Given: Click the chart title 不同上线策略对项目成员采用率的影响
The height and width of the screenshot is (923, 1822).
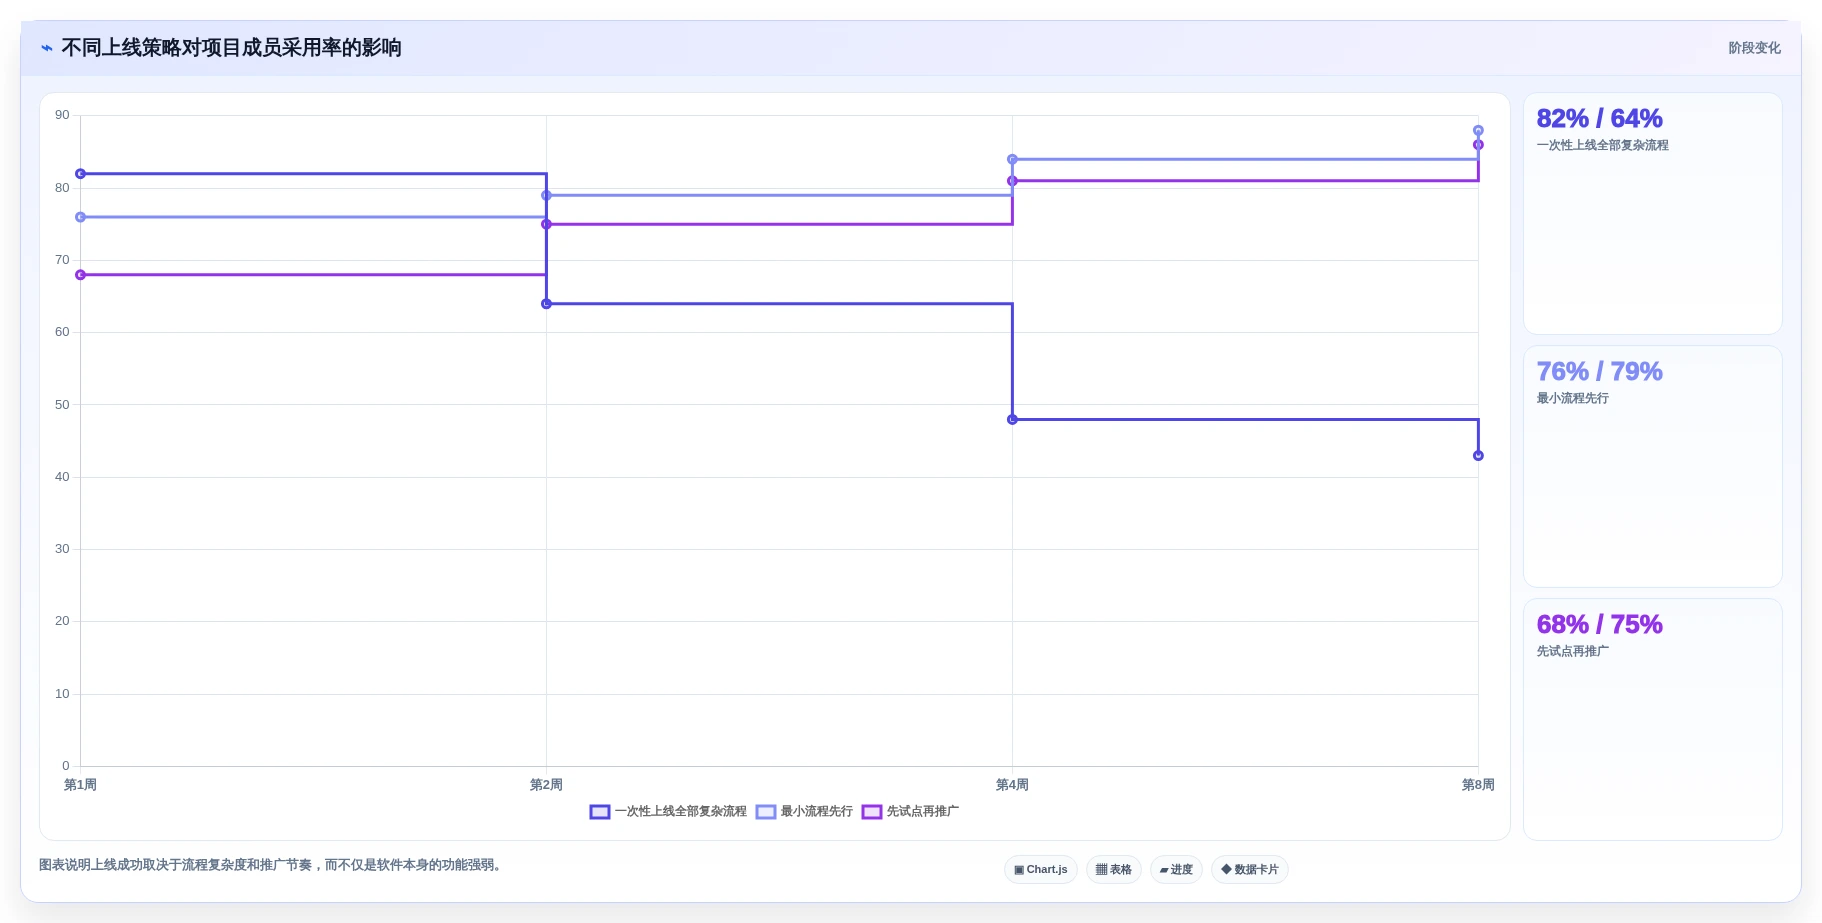Looking at the screenshot, I should click(x=231, y=48).
